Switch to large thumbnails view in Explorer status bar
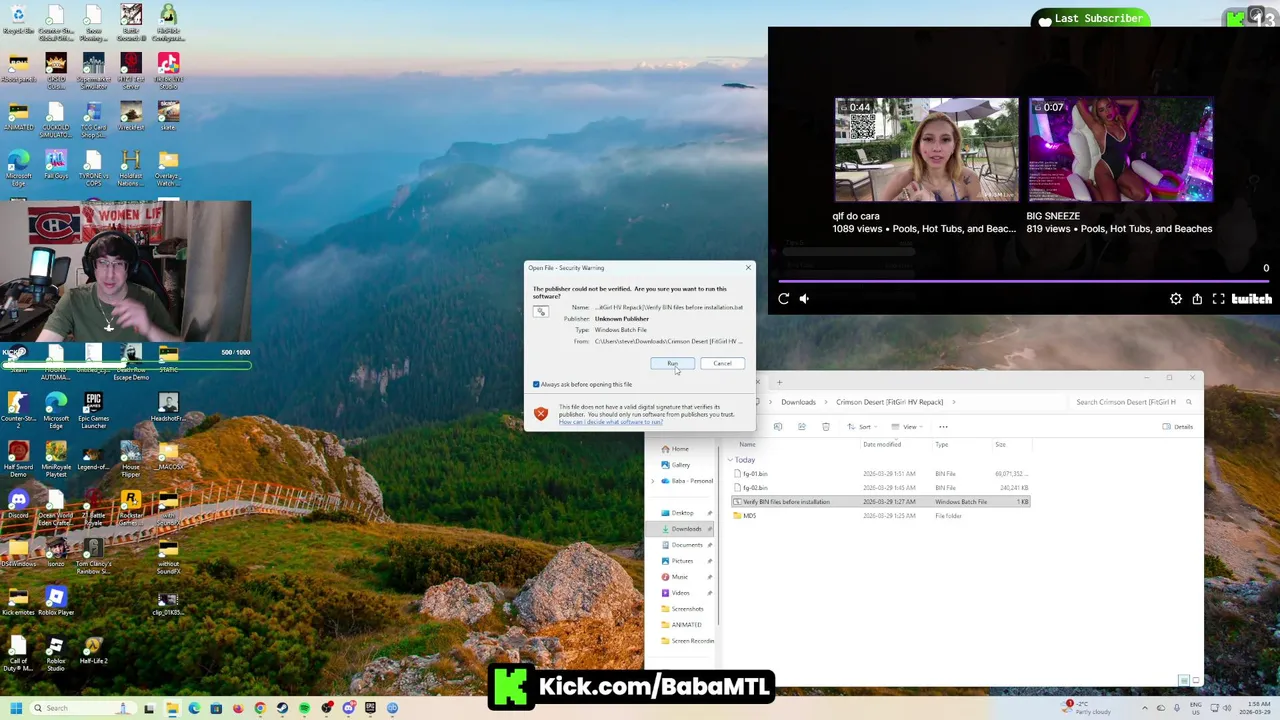The image size is (1280, 720). tap(1195, 681)
